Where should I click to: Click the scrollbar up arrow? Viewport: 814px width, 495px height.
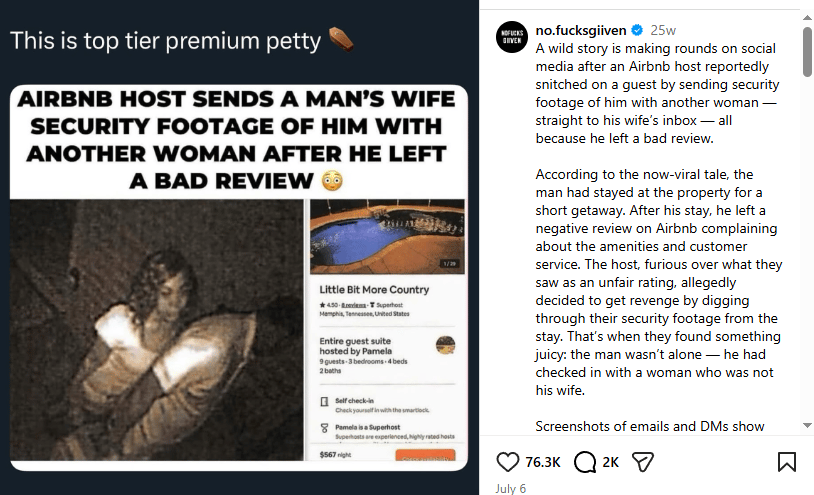[807, 17]
